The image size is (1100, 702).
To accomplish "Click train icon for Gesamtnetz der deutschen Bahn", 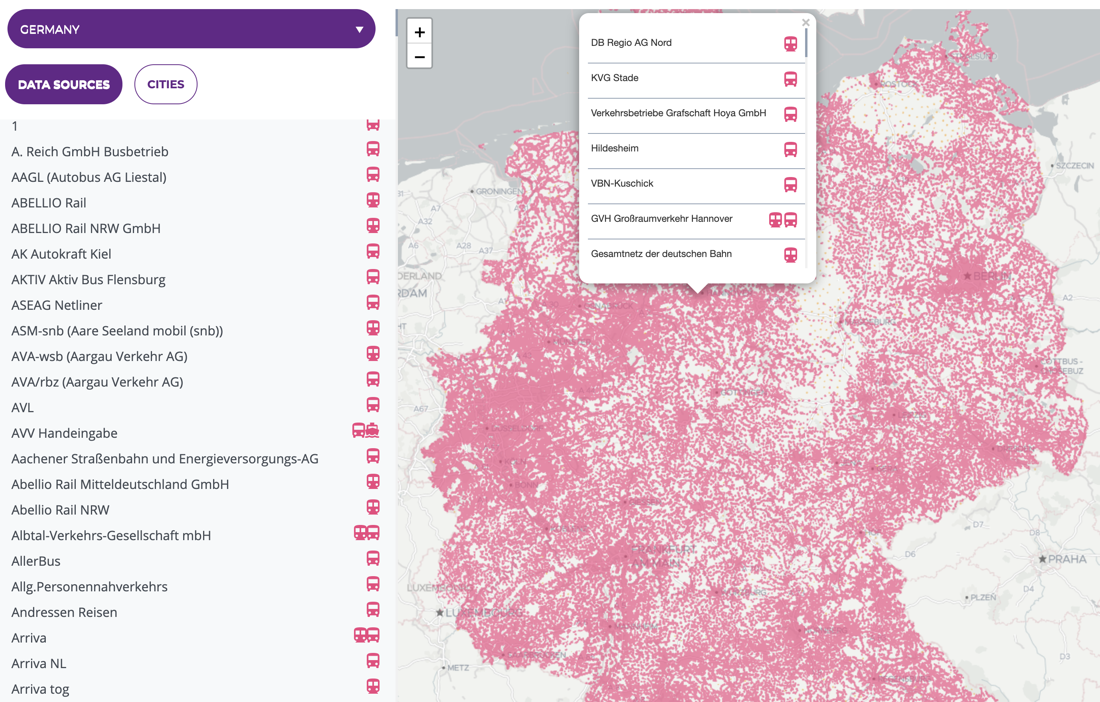I will point(791,255).
